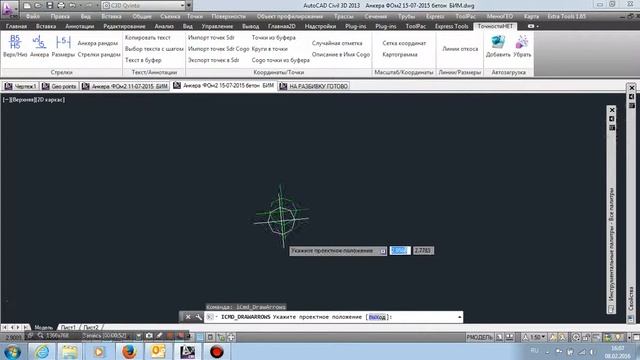Close the command line with X icon
This screenshot has width=640, height=360.
(x=188, y=317)
